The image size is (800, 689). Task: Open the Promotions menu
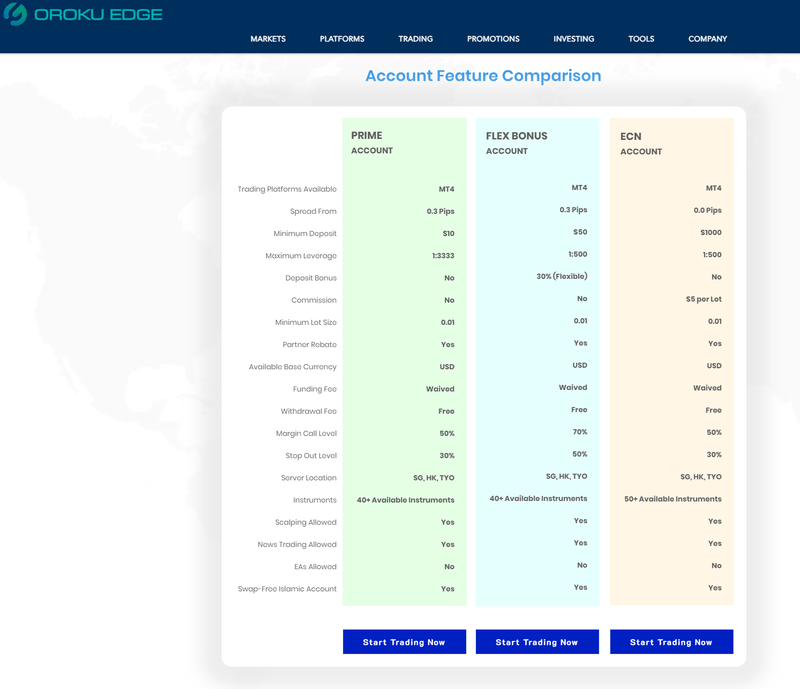click(493, 39)
